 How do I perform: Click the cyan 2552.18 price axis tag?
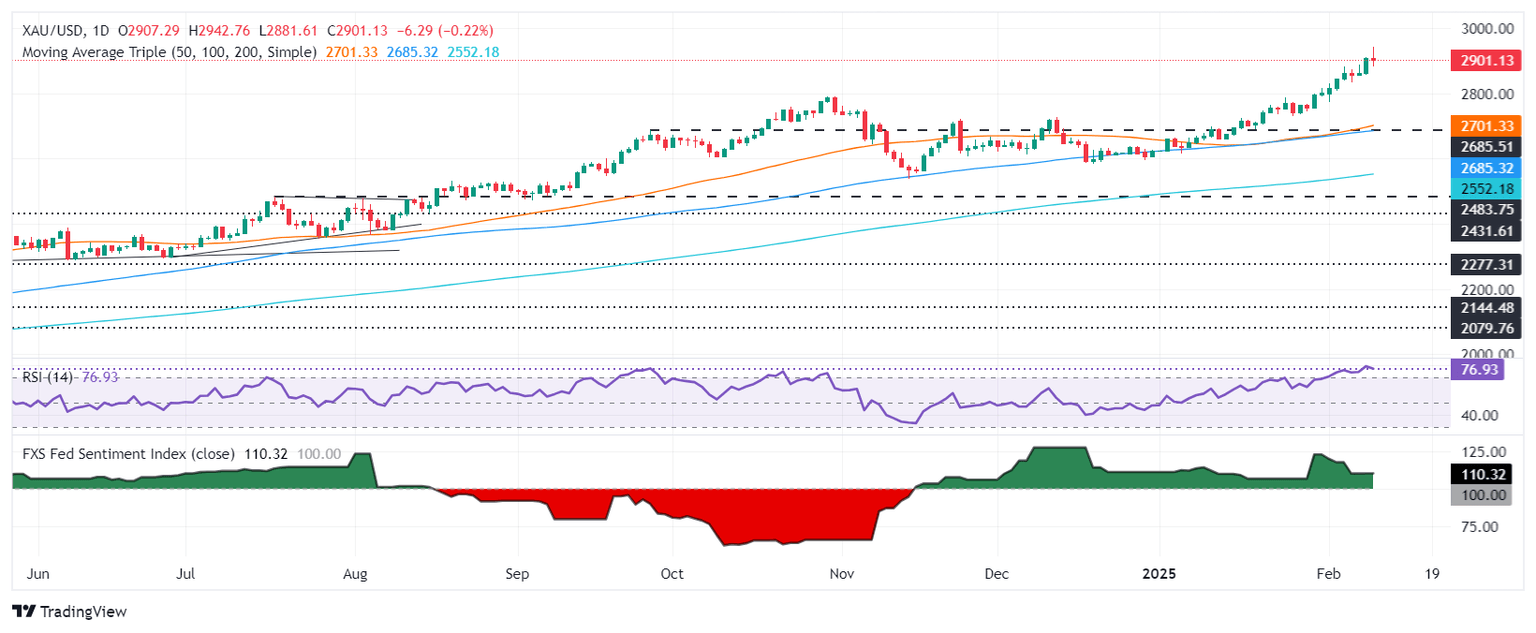1487,188
